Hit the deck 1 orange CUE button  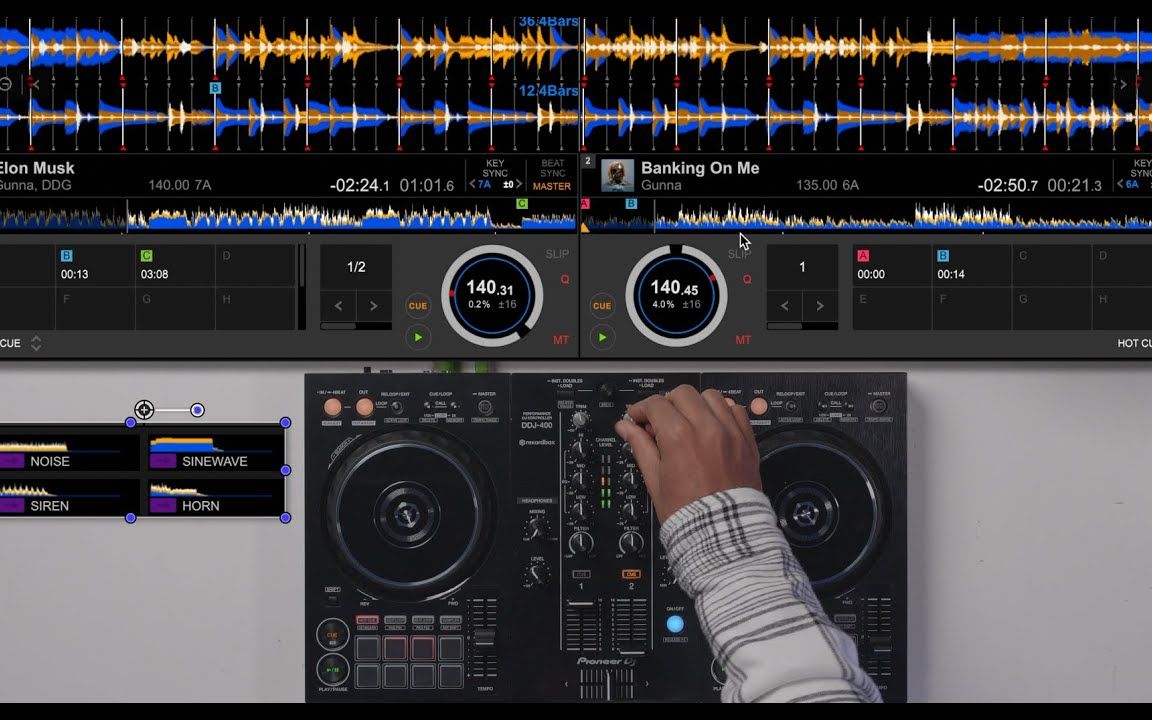[417, 306]
